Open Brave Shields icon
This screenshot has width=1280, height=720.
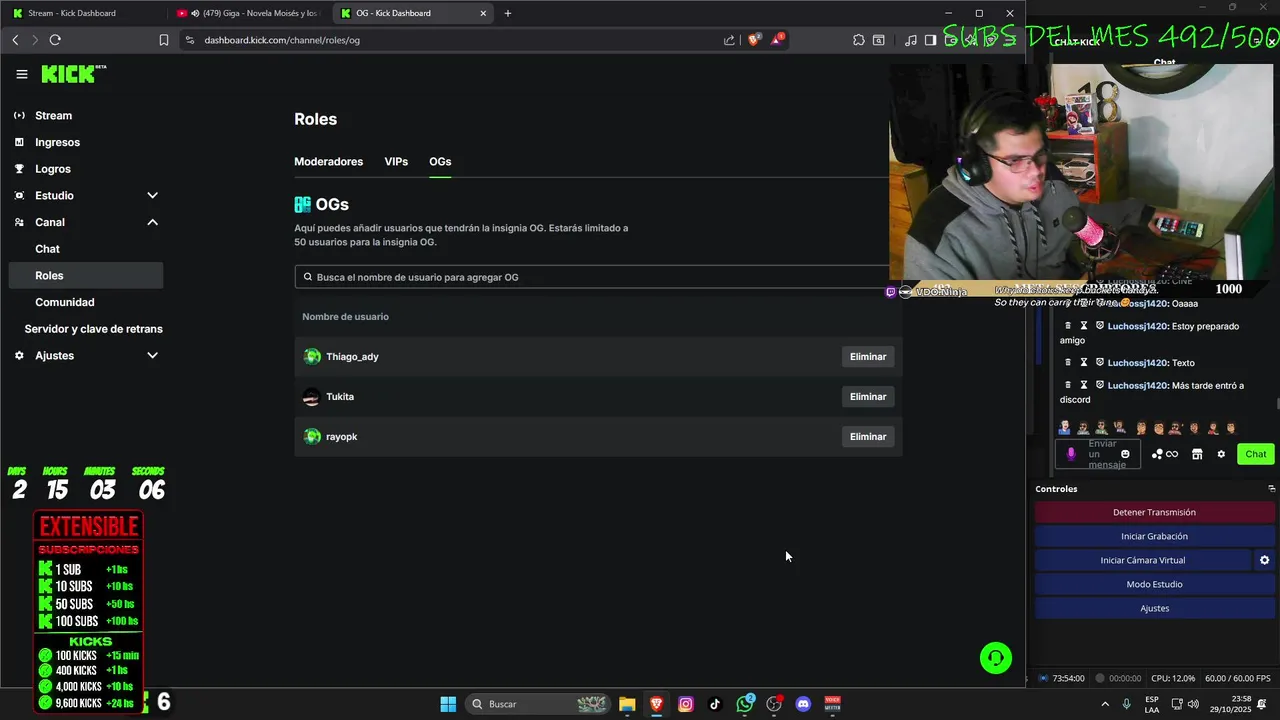pyautogui.click(x=754, y=40)
